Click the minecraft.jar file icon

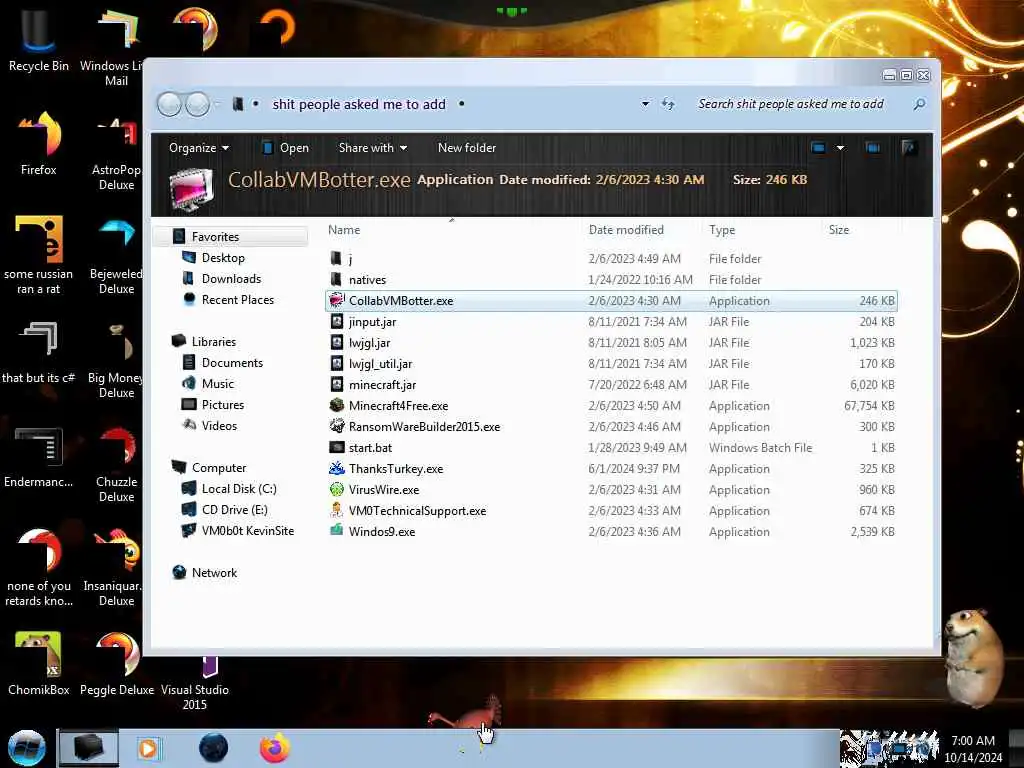(x=336, y=385)
